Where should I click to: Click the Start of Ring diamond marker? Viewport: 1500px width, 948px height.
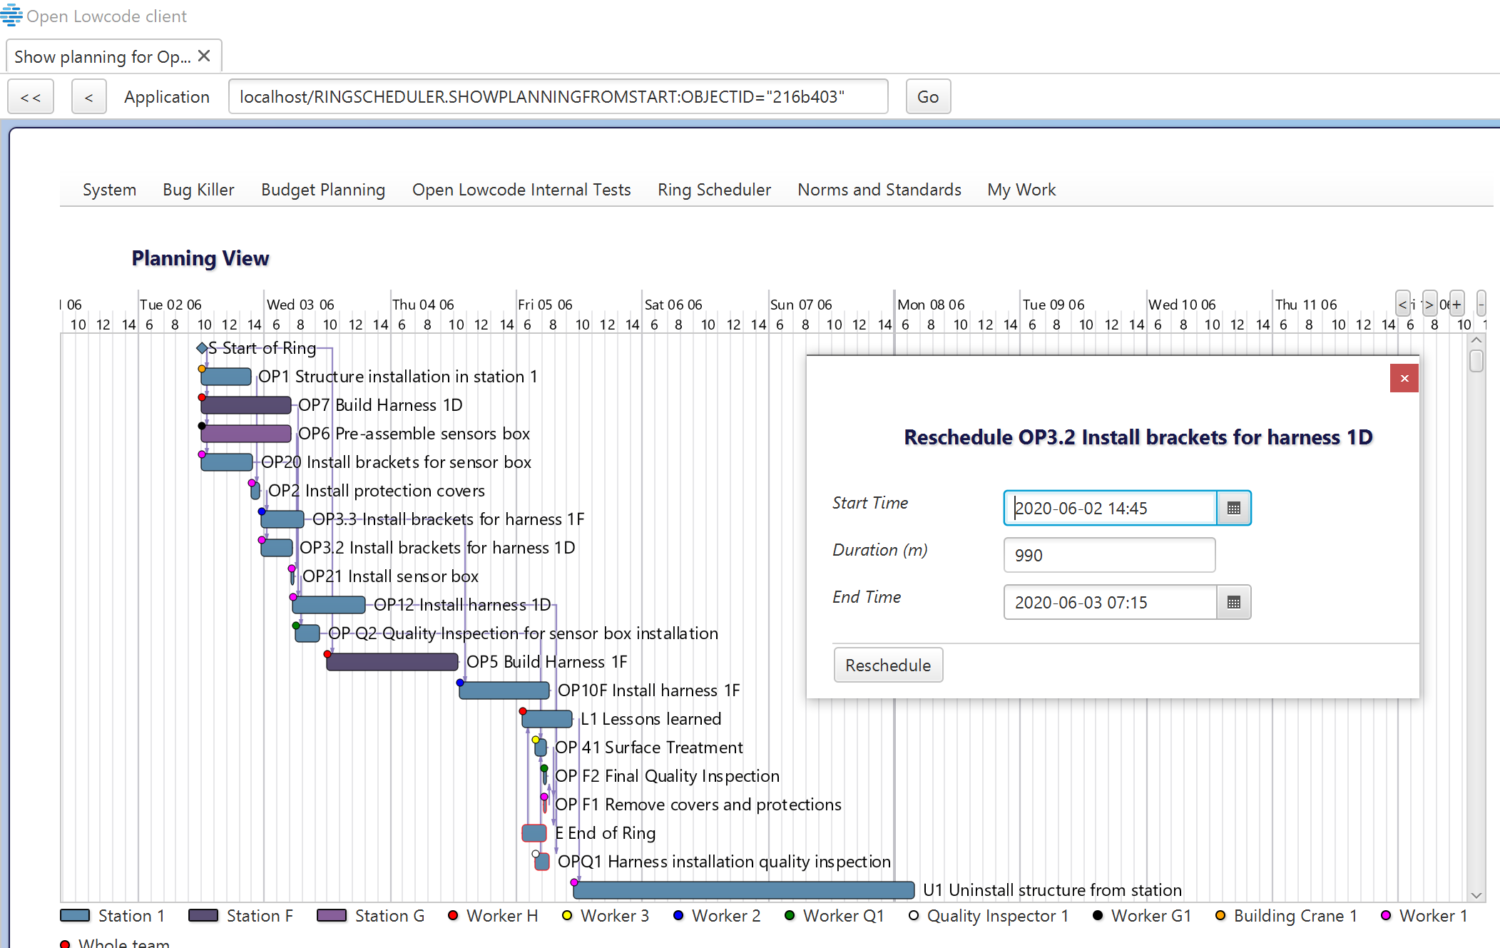pyautogui.click(x=201, y=348)
